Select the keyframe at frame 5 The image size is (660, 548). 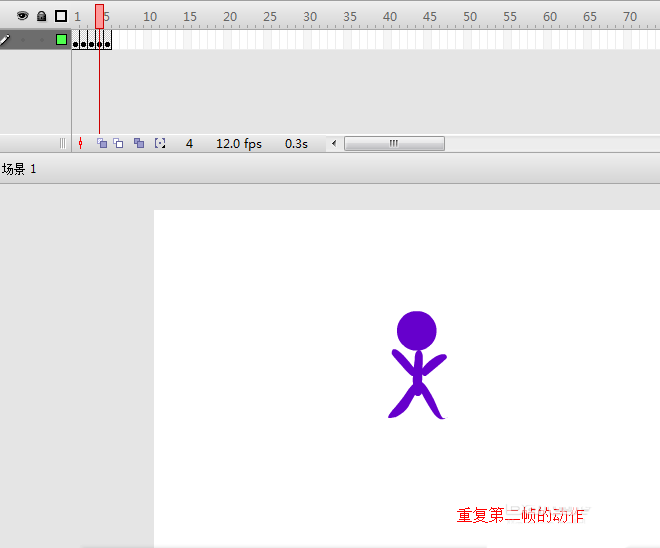point(108,40)
